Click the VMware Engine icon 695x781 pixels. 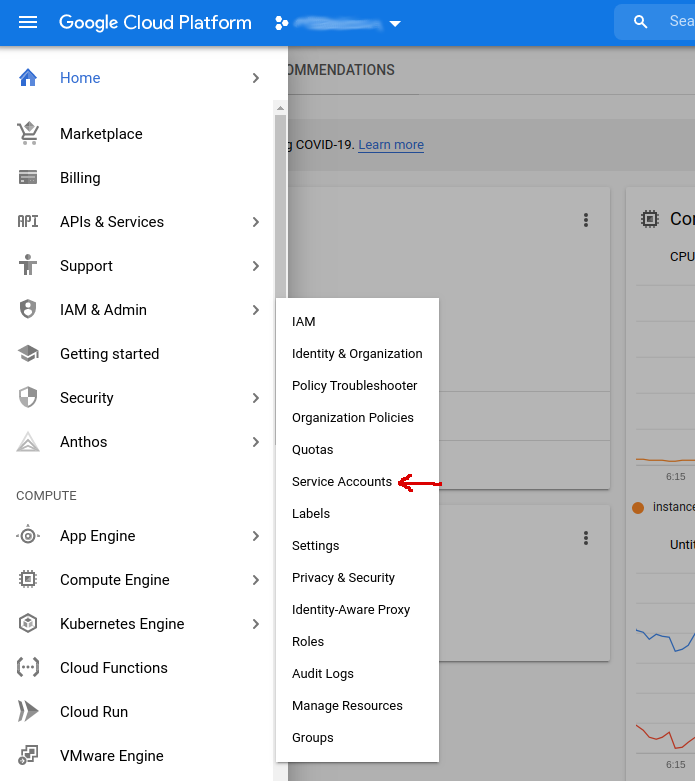(x=28, y=755)
